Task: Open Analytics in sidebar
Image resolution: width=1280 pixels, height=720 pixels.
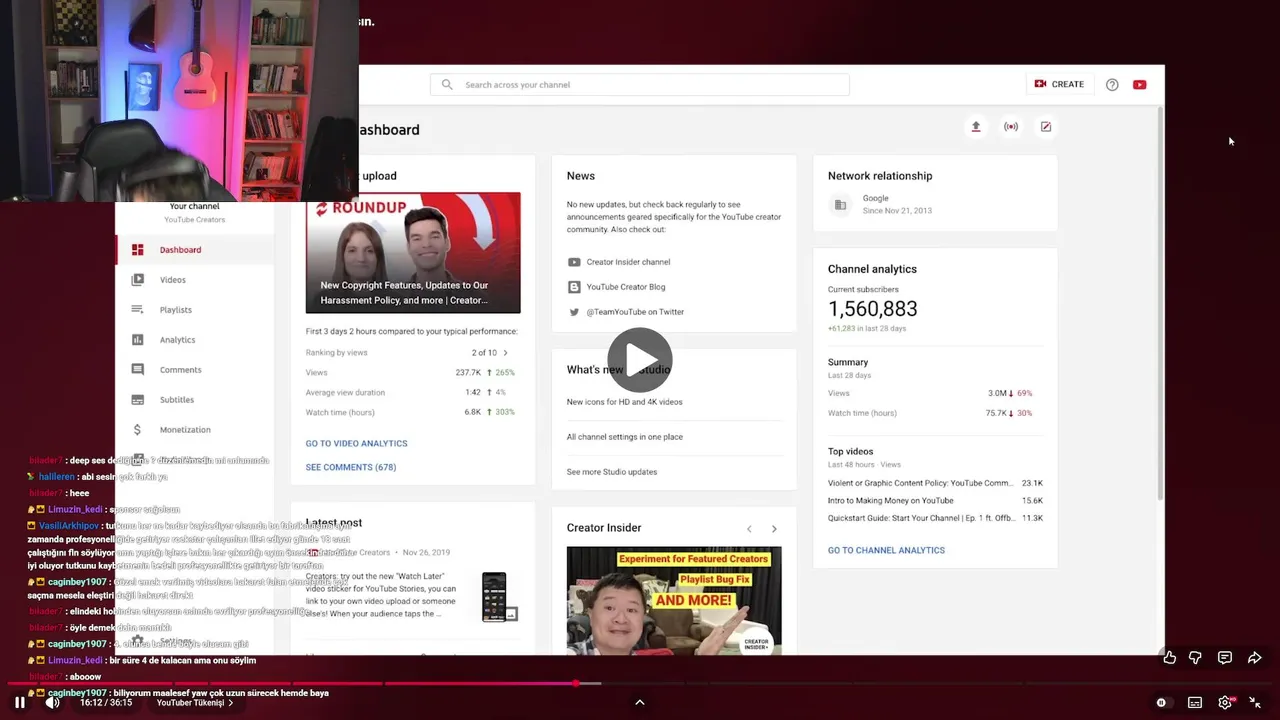Action: [195, 340]
